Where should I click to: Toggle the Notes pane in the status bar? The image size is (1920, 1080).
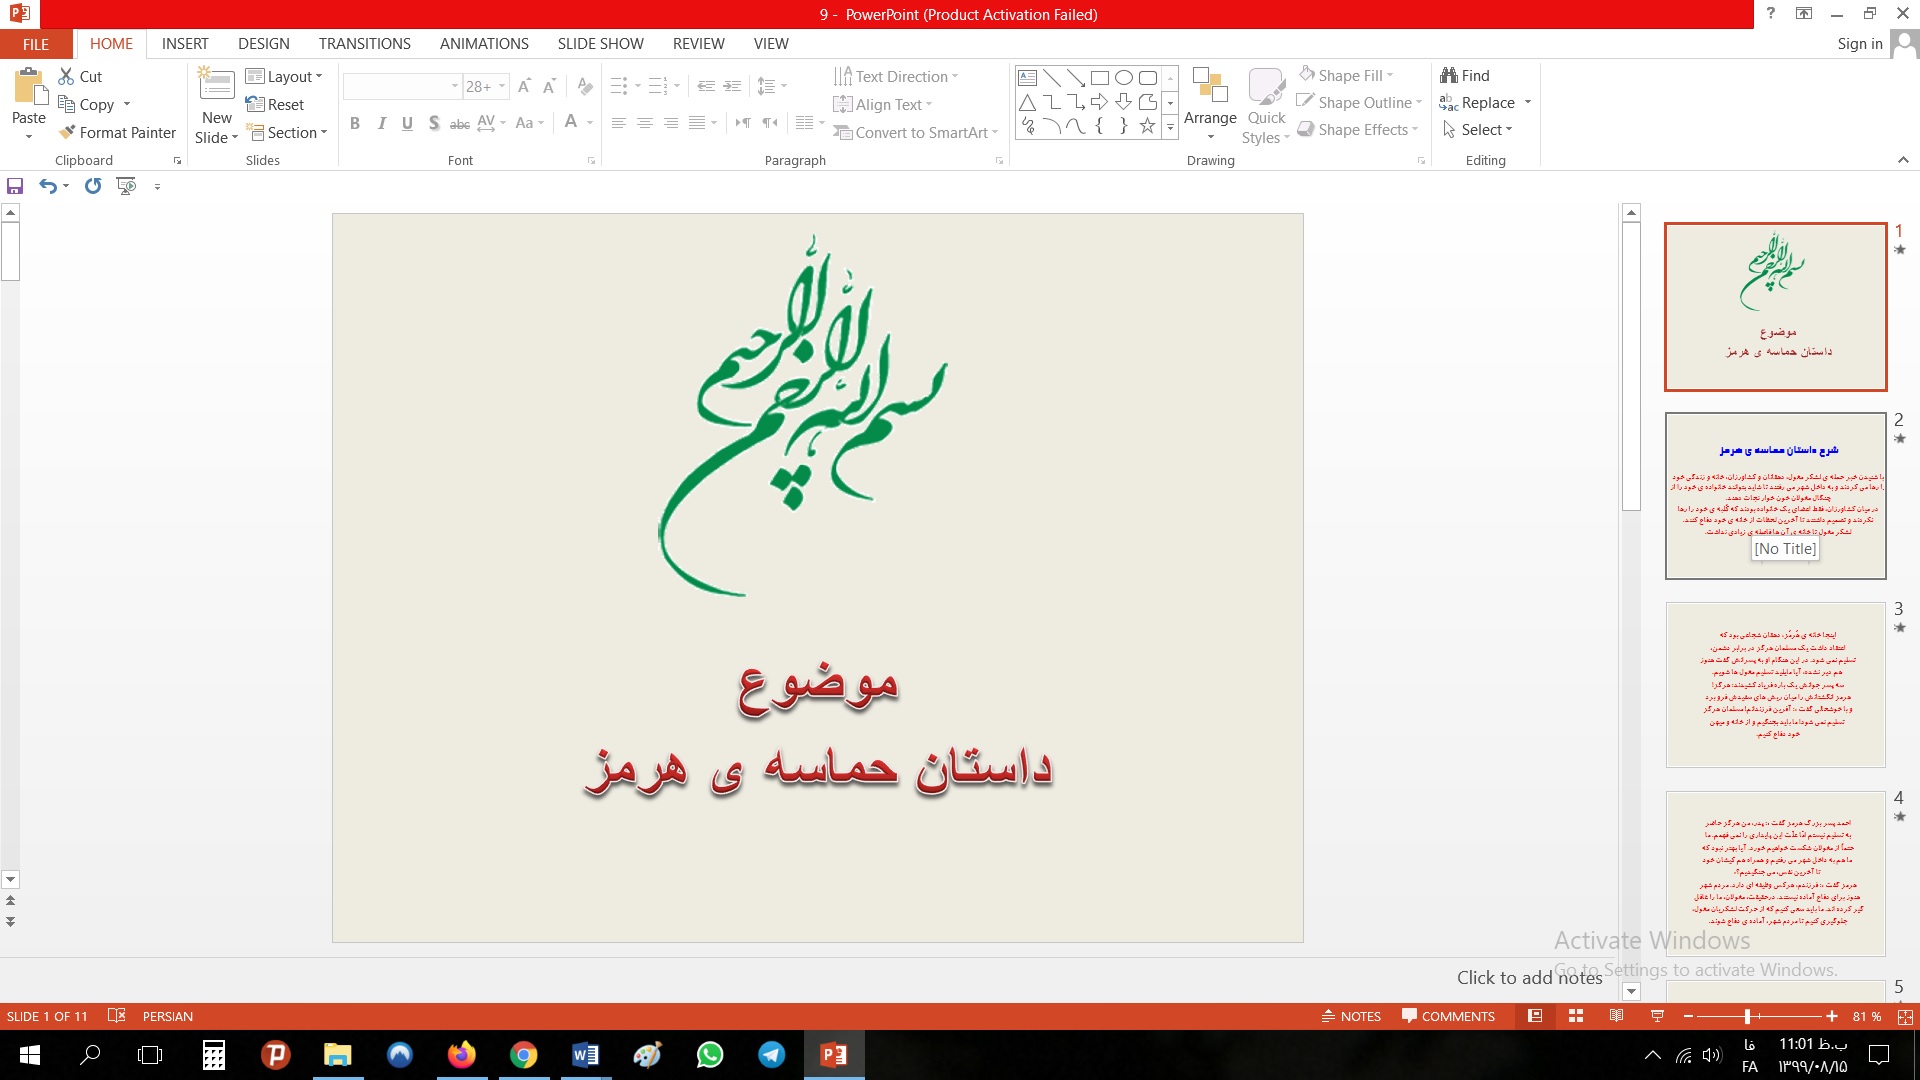(1351, 1016)
